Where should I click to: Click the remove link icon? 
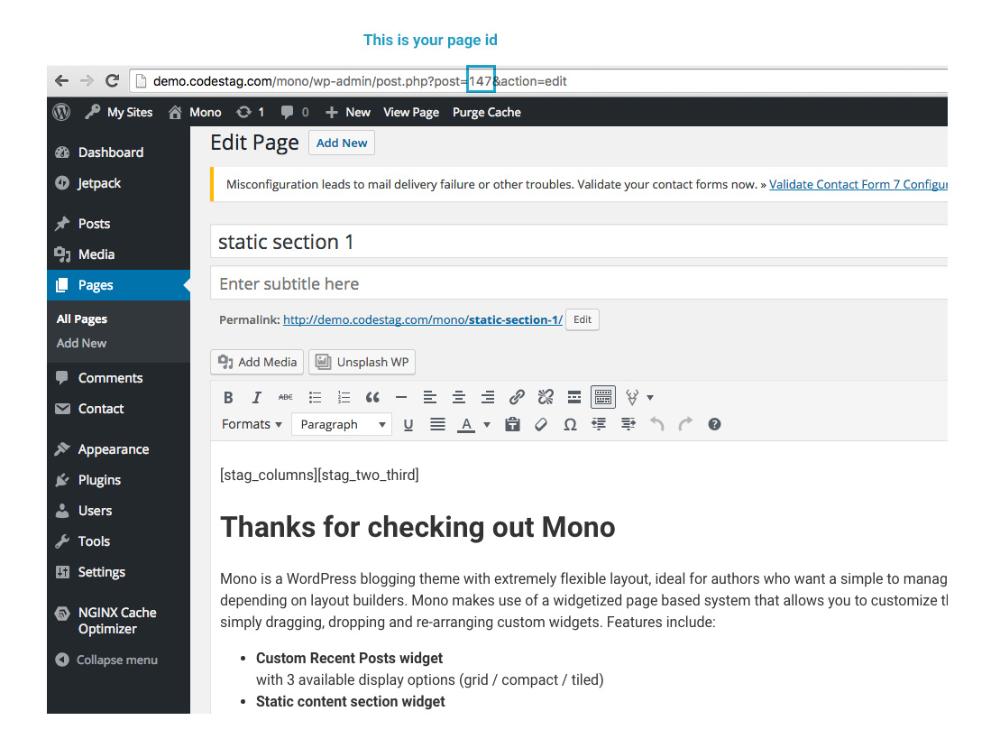545,398
